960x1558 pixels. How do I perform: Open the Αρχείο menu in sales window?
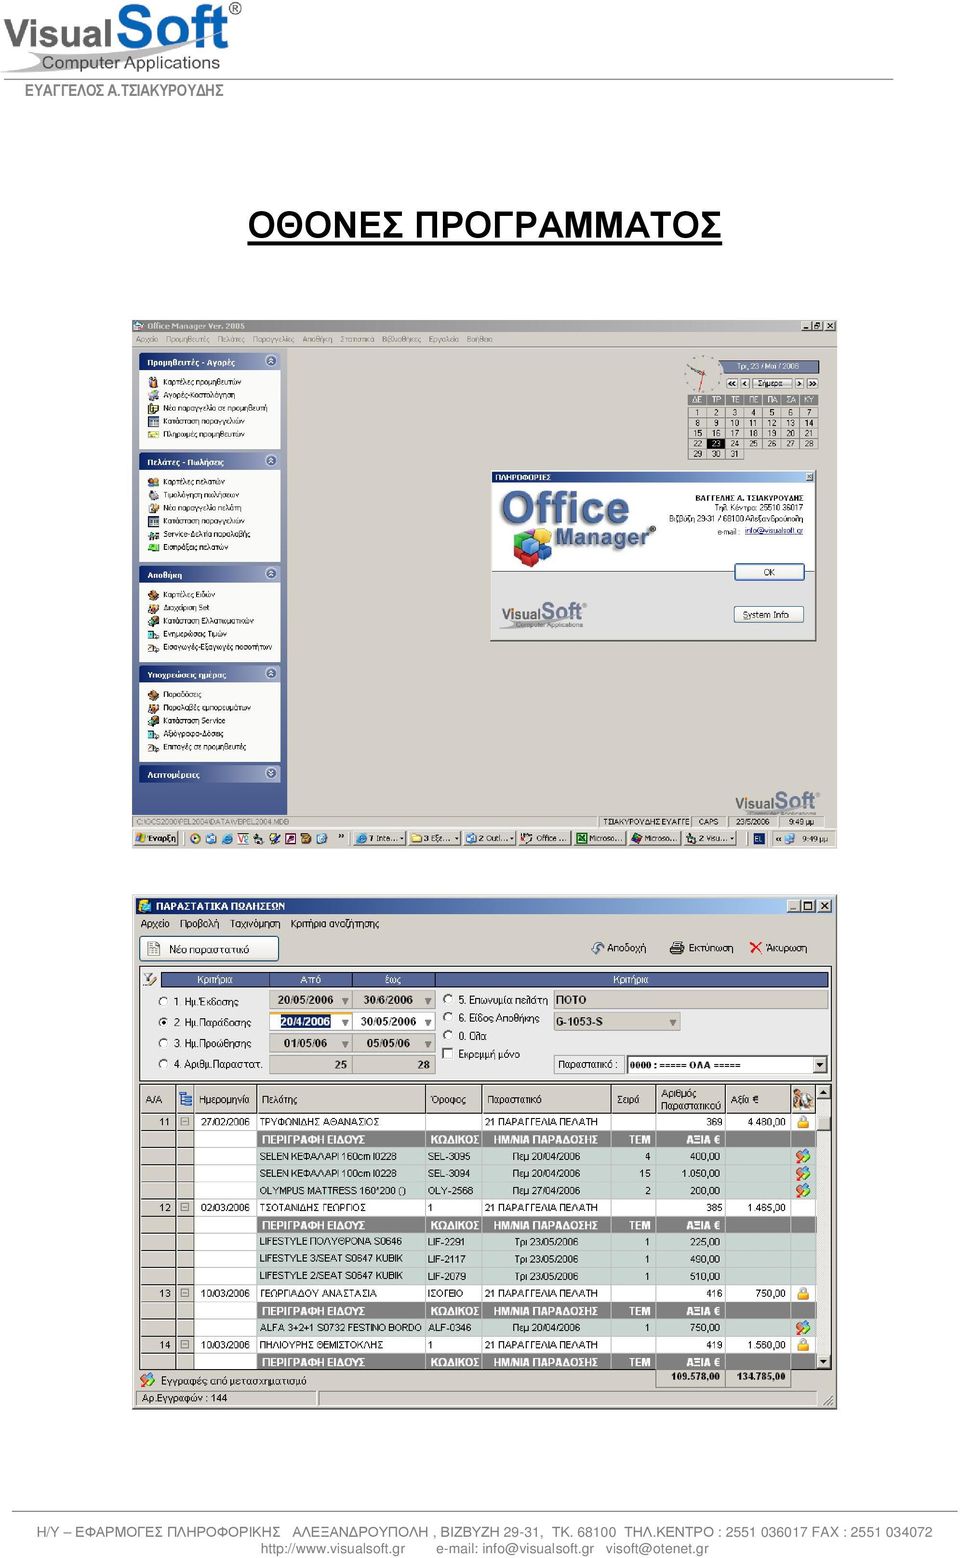pos(155,924)
